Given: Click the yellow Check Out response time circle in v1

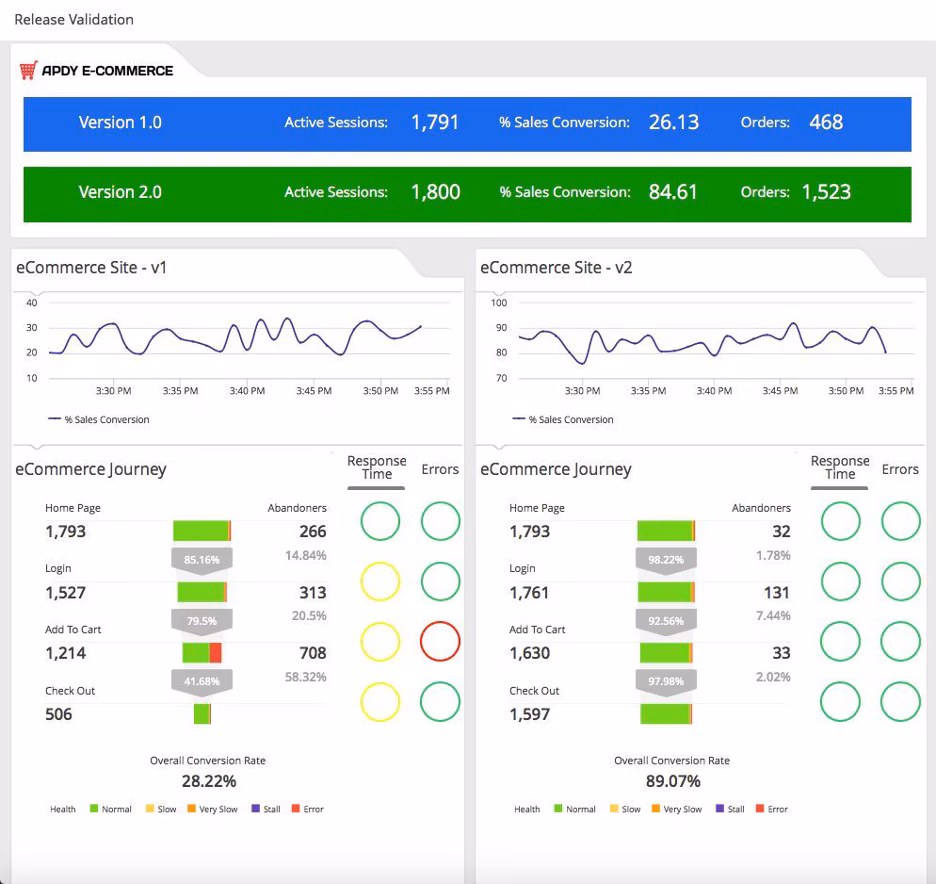Looking at the screenshot, I should pos(379,702).
